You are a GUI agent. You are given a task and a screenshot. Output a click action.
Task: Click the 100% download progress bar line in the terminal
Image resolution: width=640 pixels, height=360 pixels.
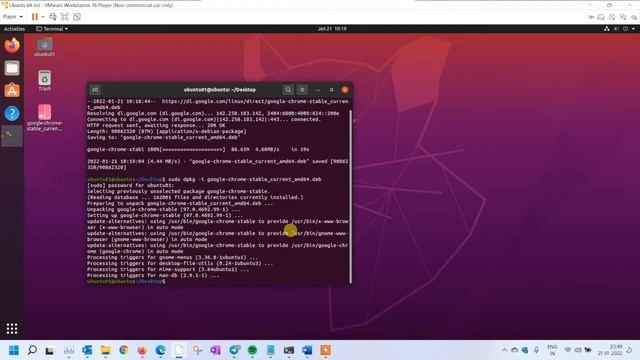[x=198, y=149]
